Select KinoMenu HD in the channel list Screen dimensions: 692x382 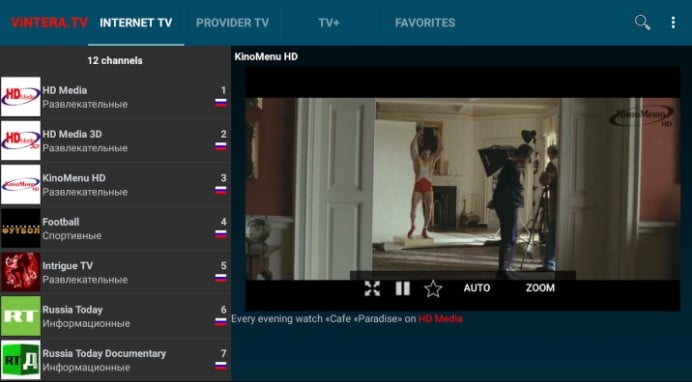pos(115,184)
